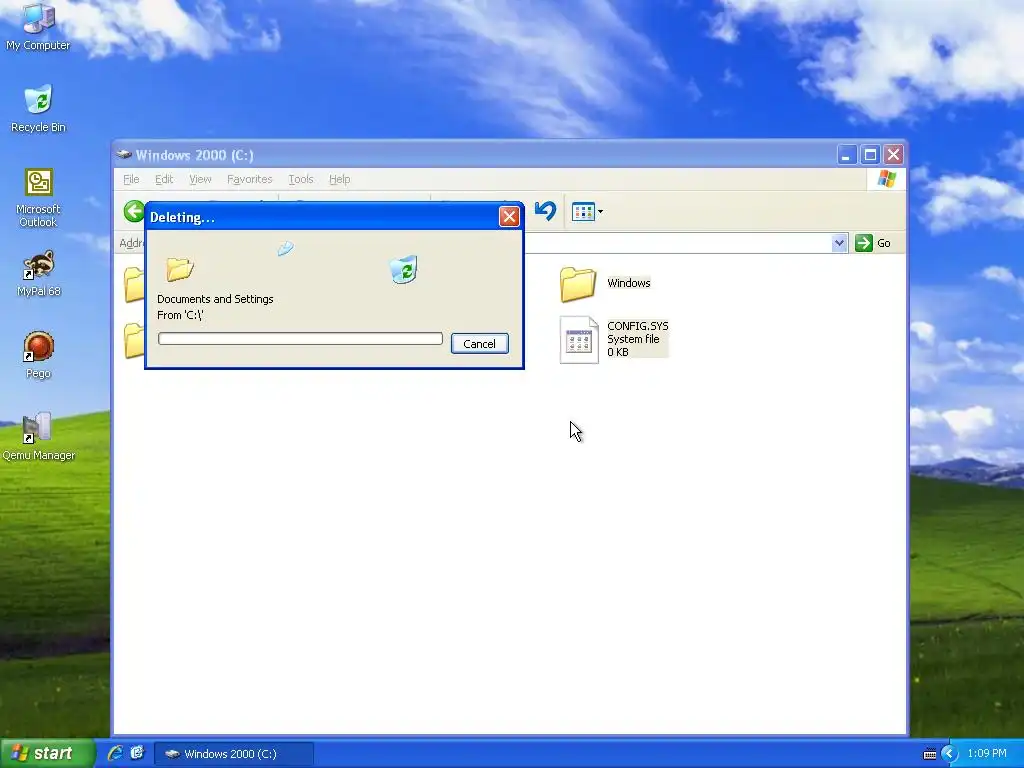Select Qemu Manager desktop shortcut
The width and height of the screenshot is (1024, 768).
(38, 437)
